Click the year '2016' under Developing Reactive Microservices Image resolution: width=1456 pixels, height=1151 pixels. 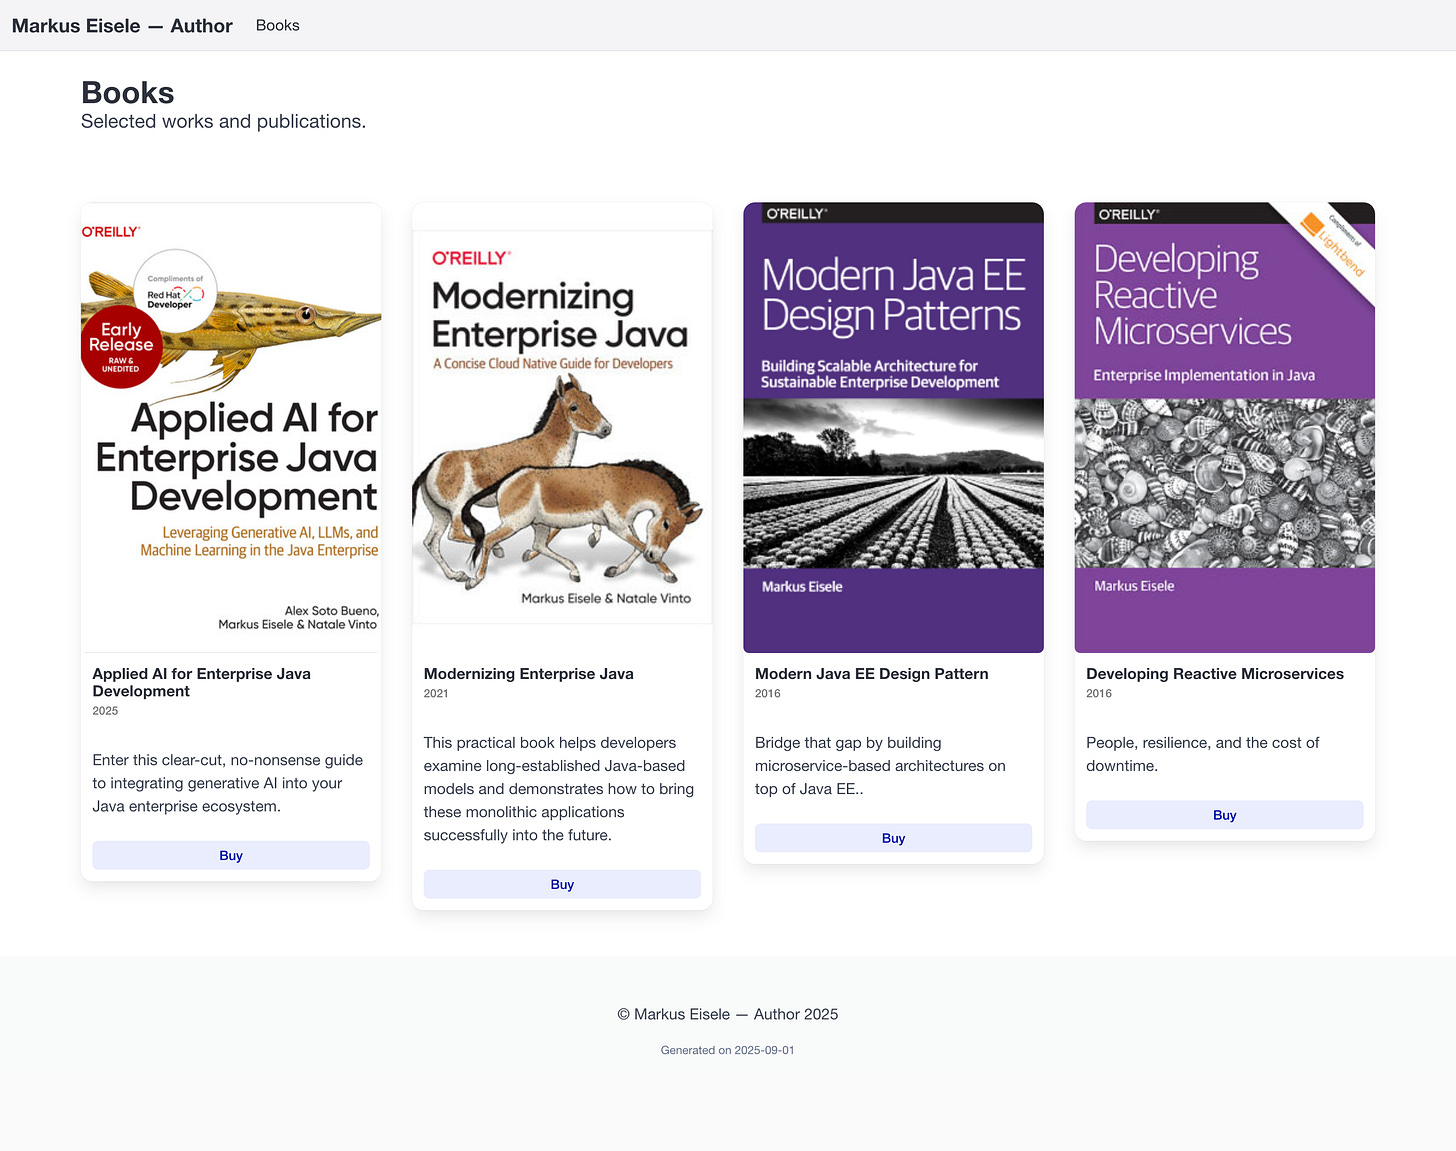pos(1098,693)
